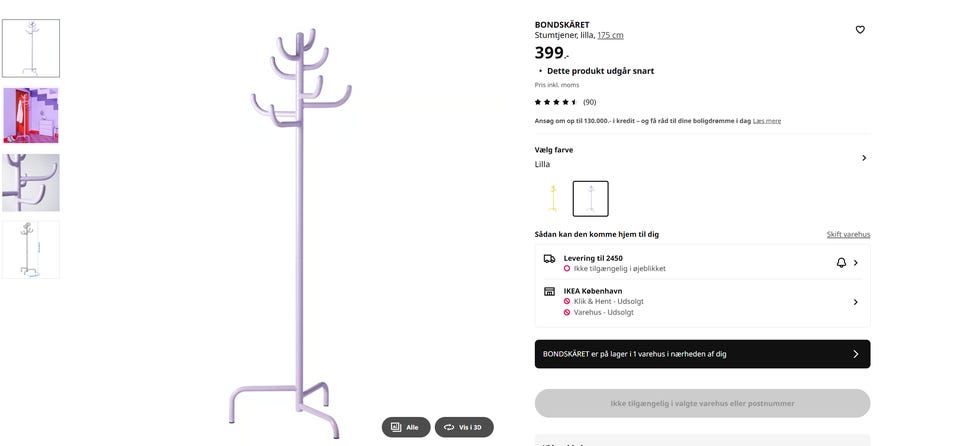Open nearby warehouse stock banner
The height and width of the screenshot is (446, 960).
click(x=702, y=354)
